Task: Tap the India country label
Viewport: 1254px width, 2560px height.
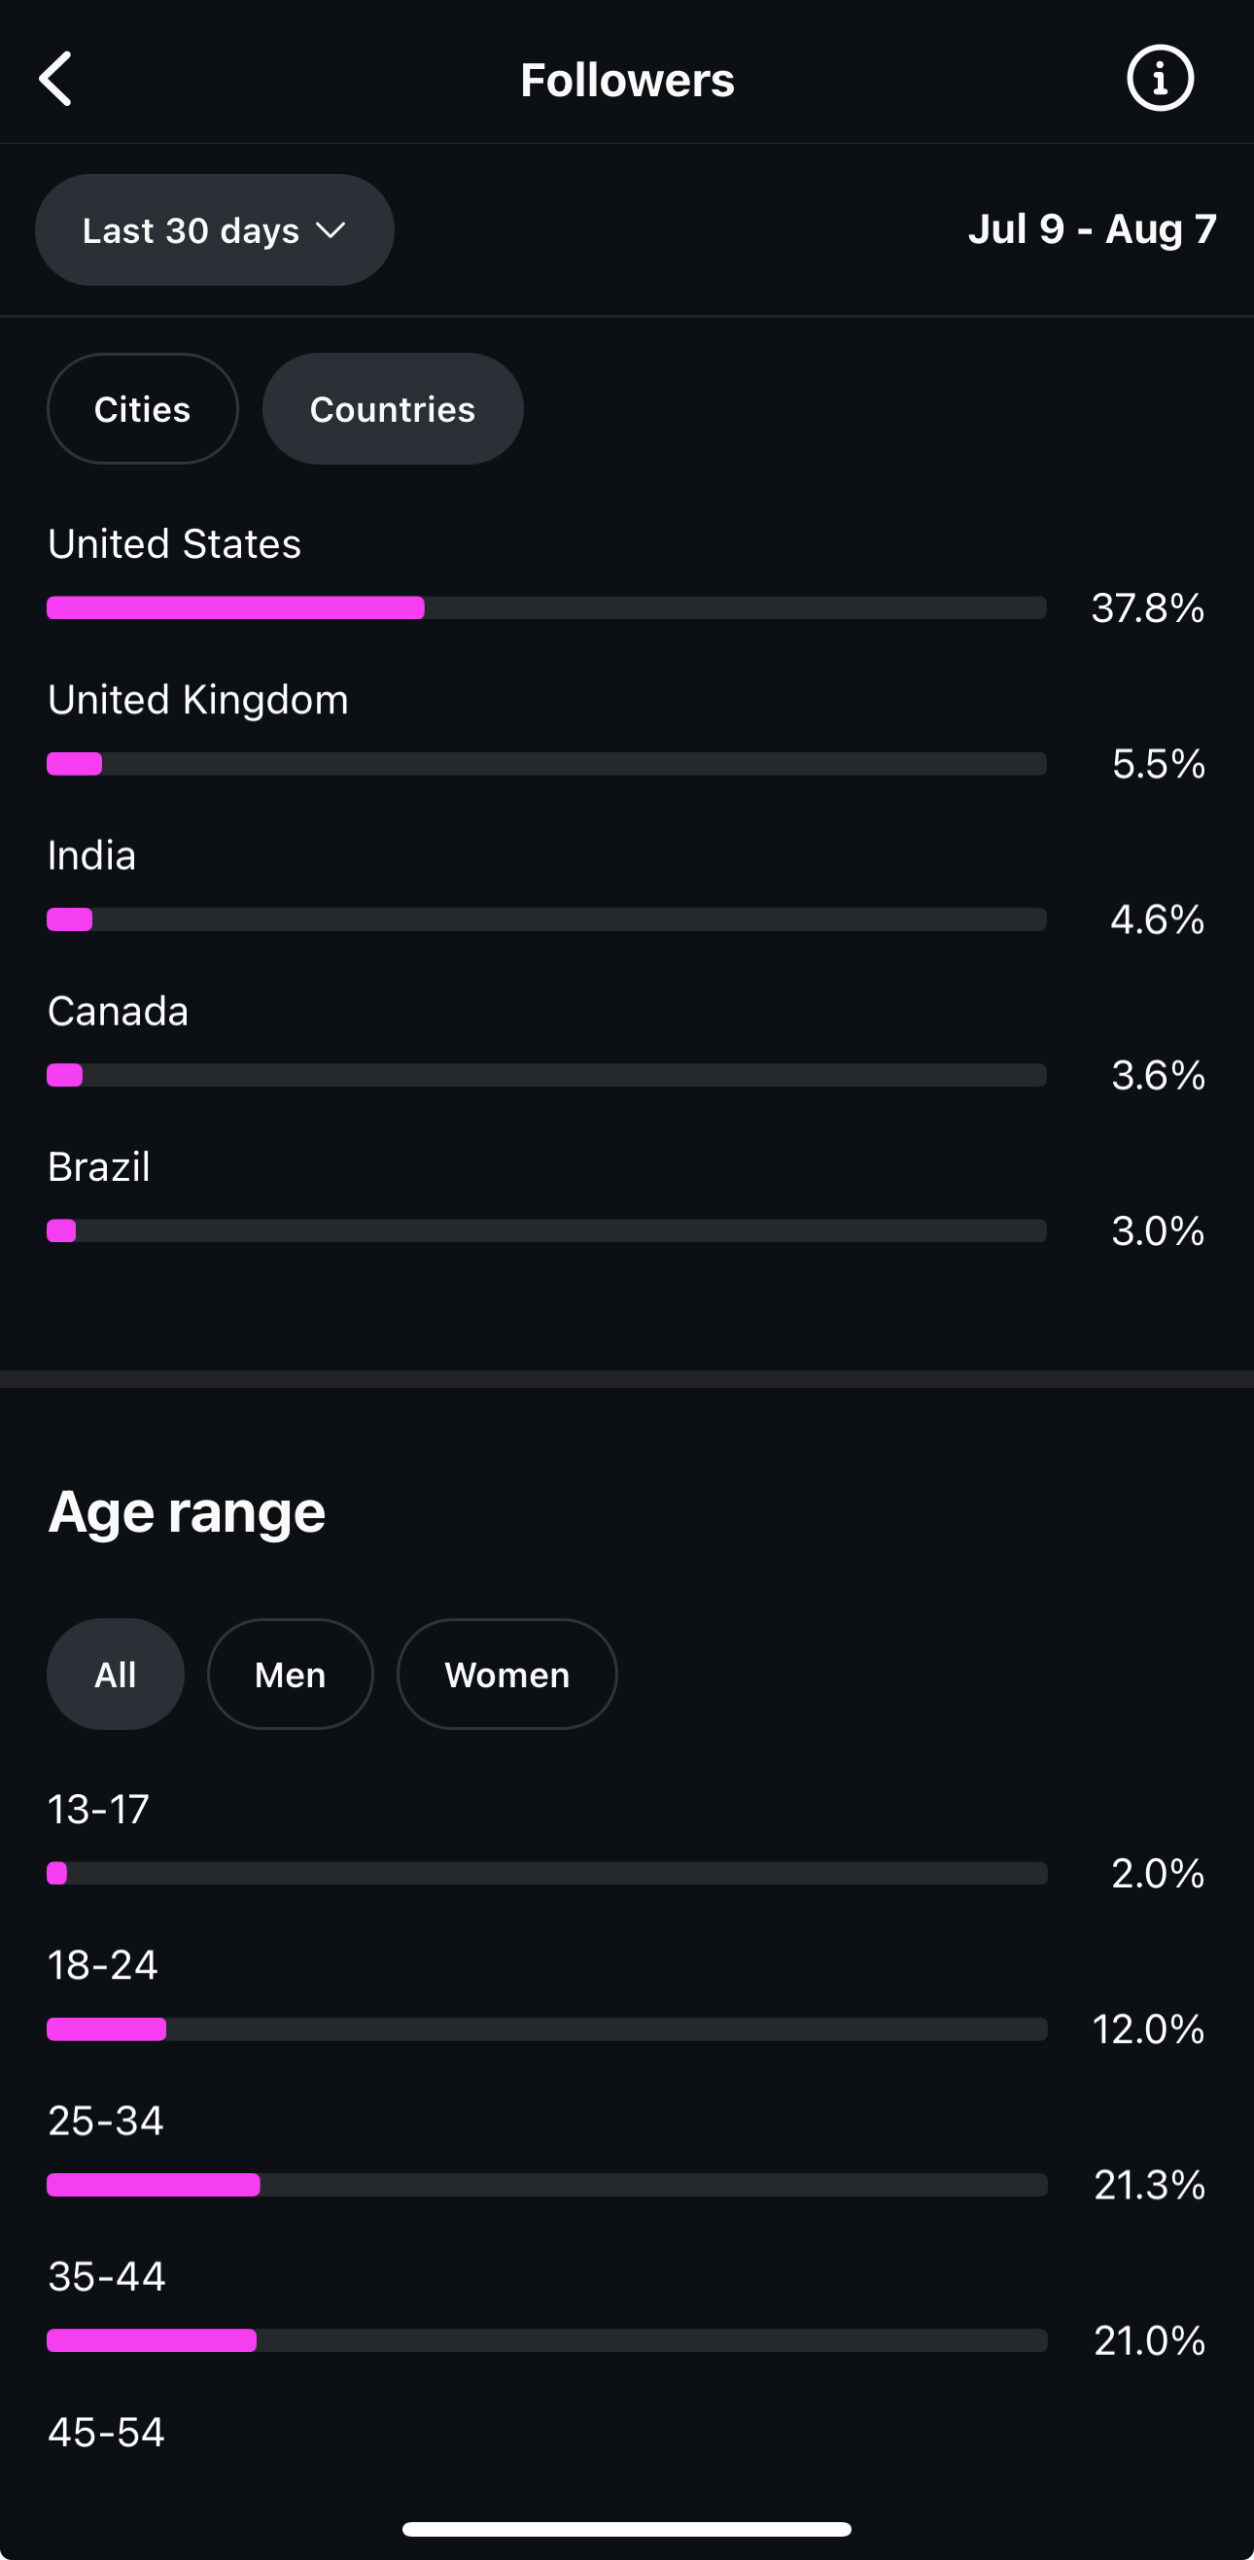Action: (92, 856)
